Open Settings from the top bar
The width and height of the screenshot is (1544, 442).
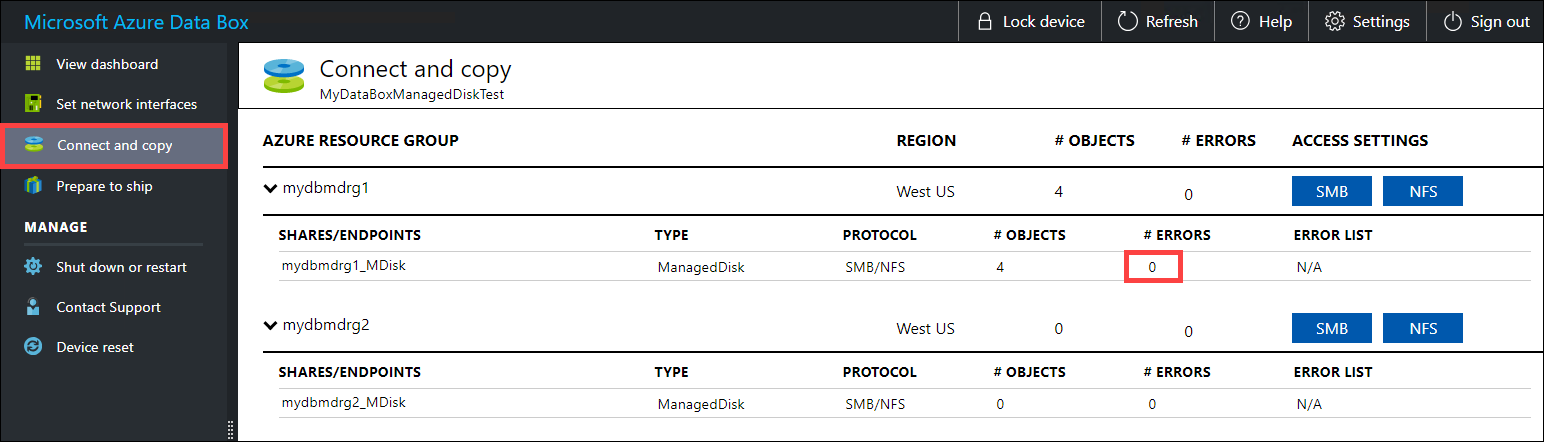tap(1367, 22)
